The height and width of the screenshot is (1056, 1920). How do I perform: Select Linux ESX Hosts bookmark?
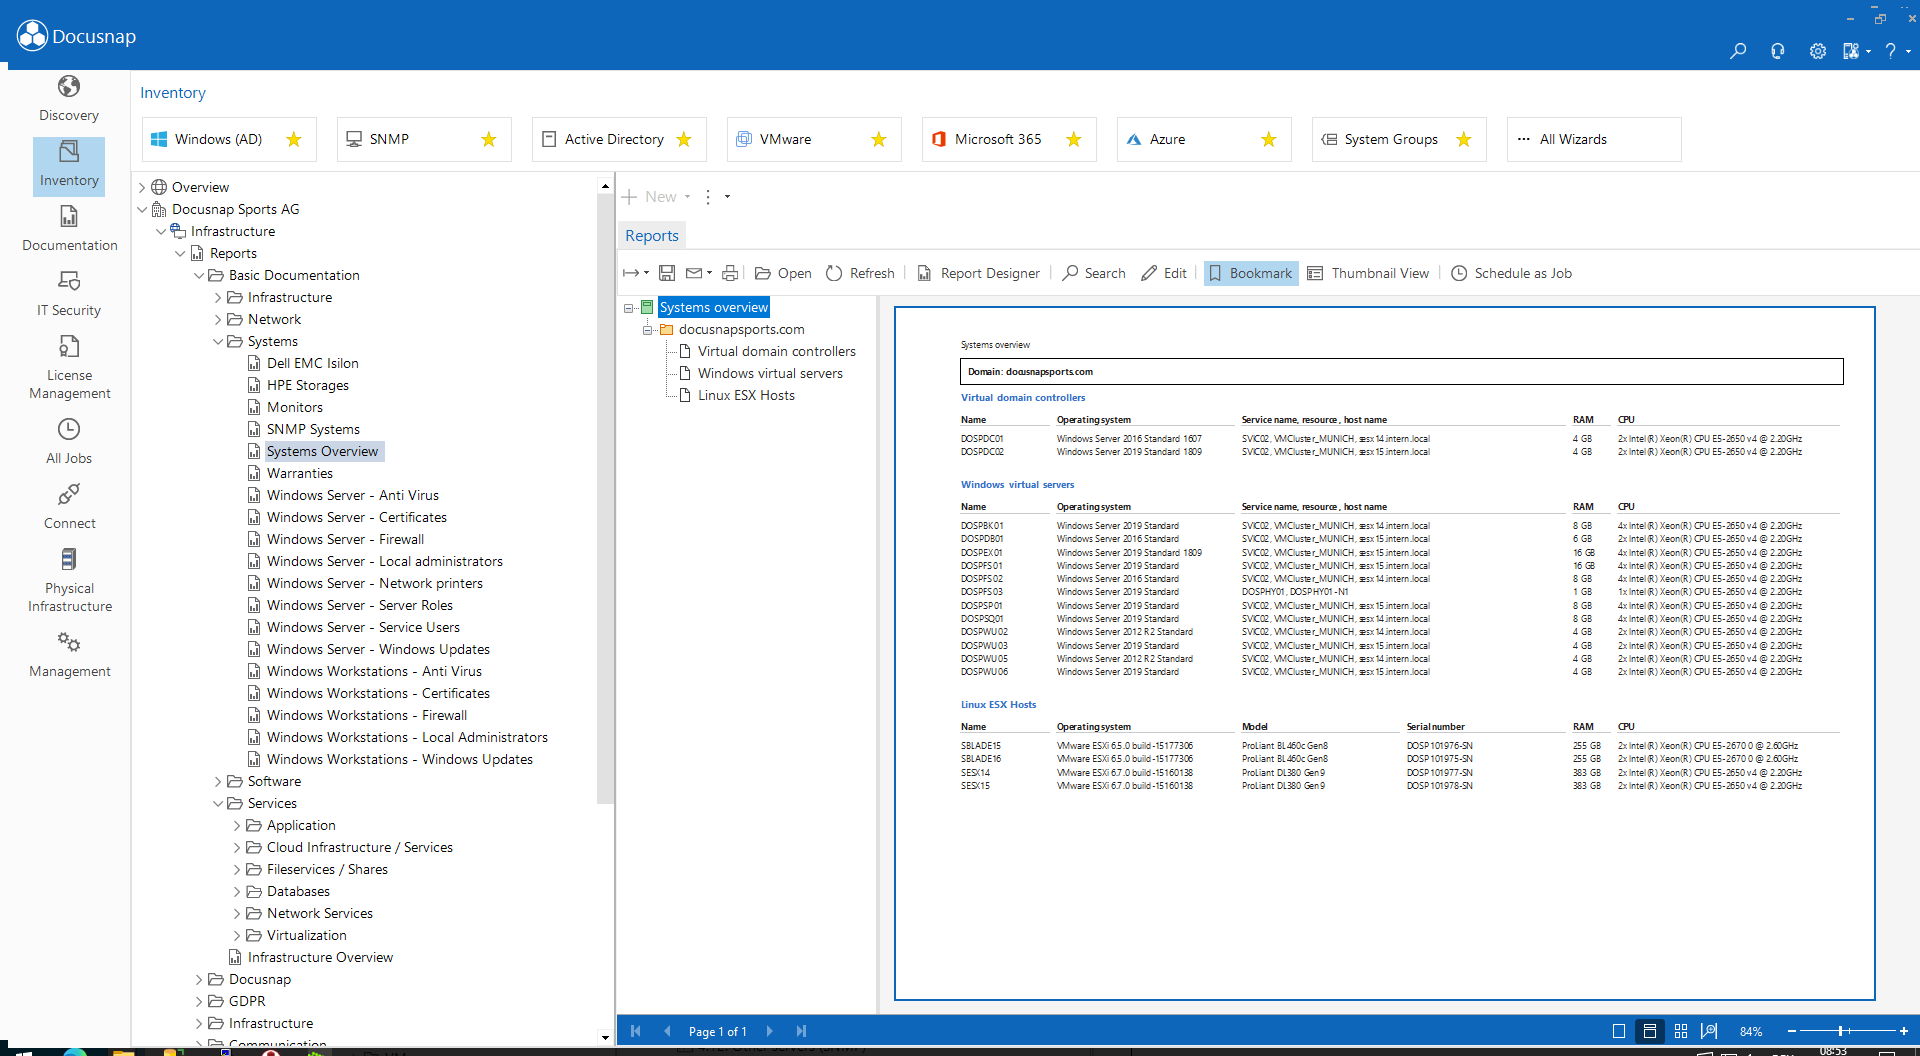(746, 395)
